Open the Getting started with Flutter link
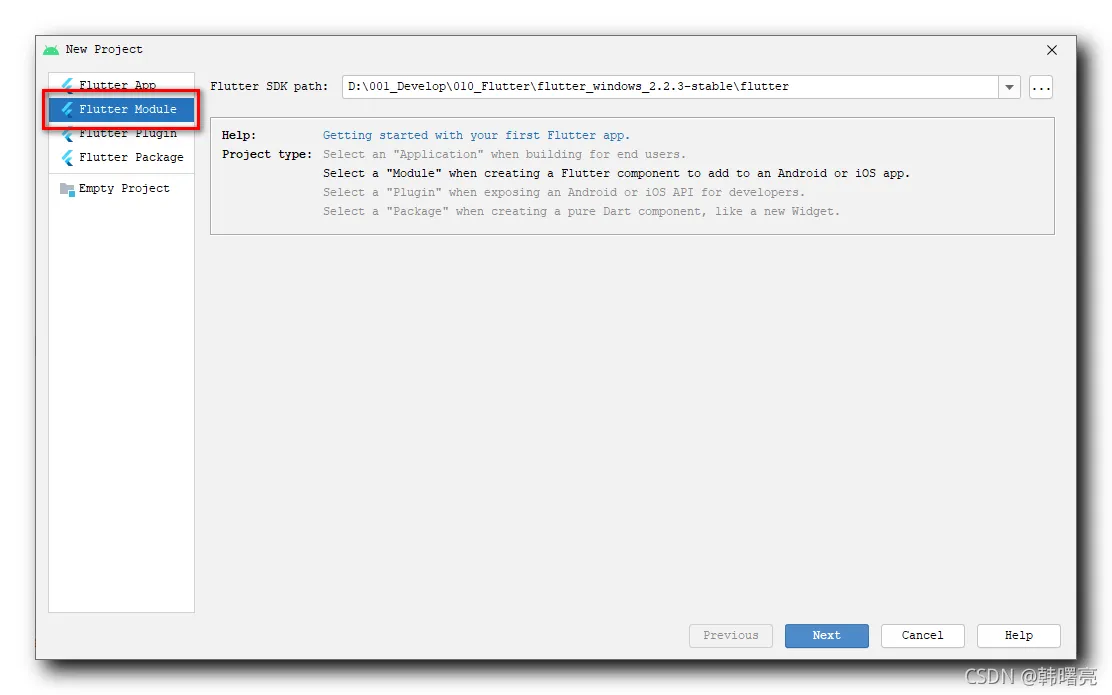Image resolution: width=1112 pixels, height=695 pixels. point(476,135)
